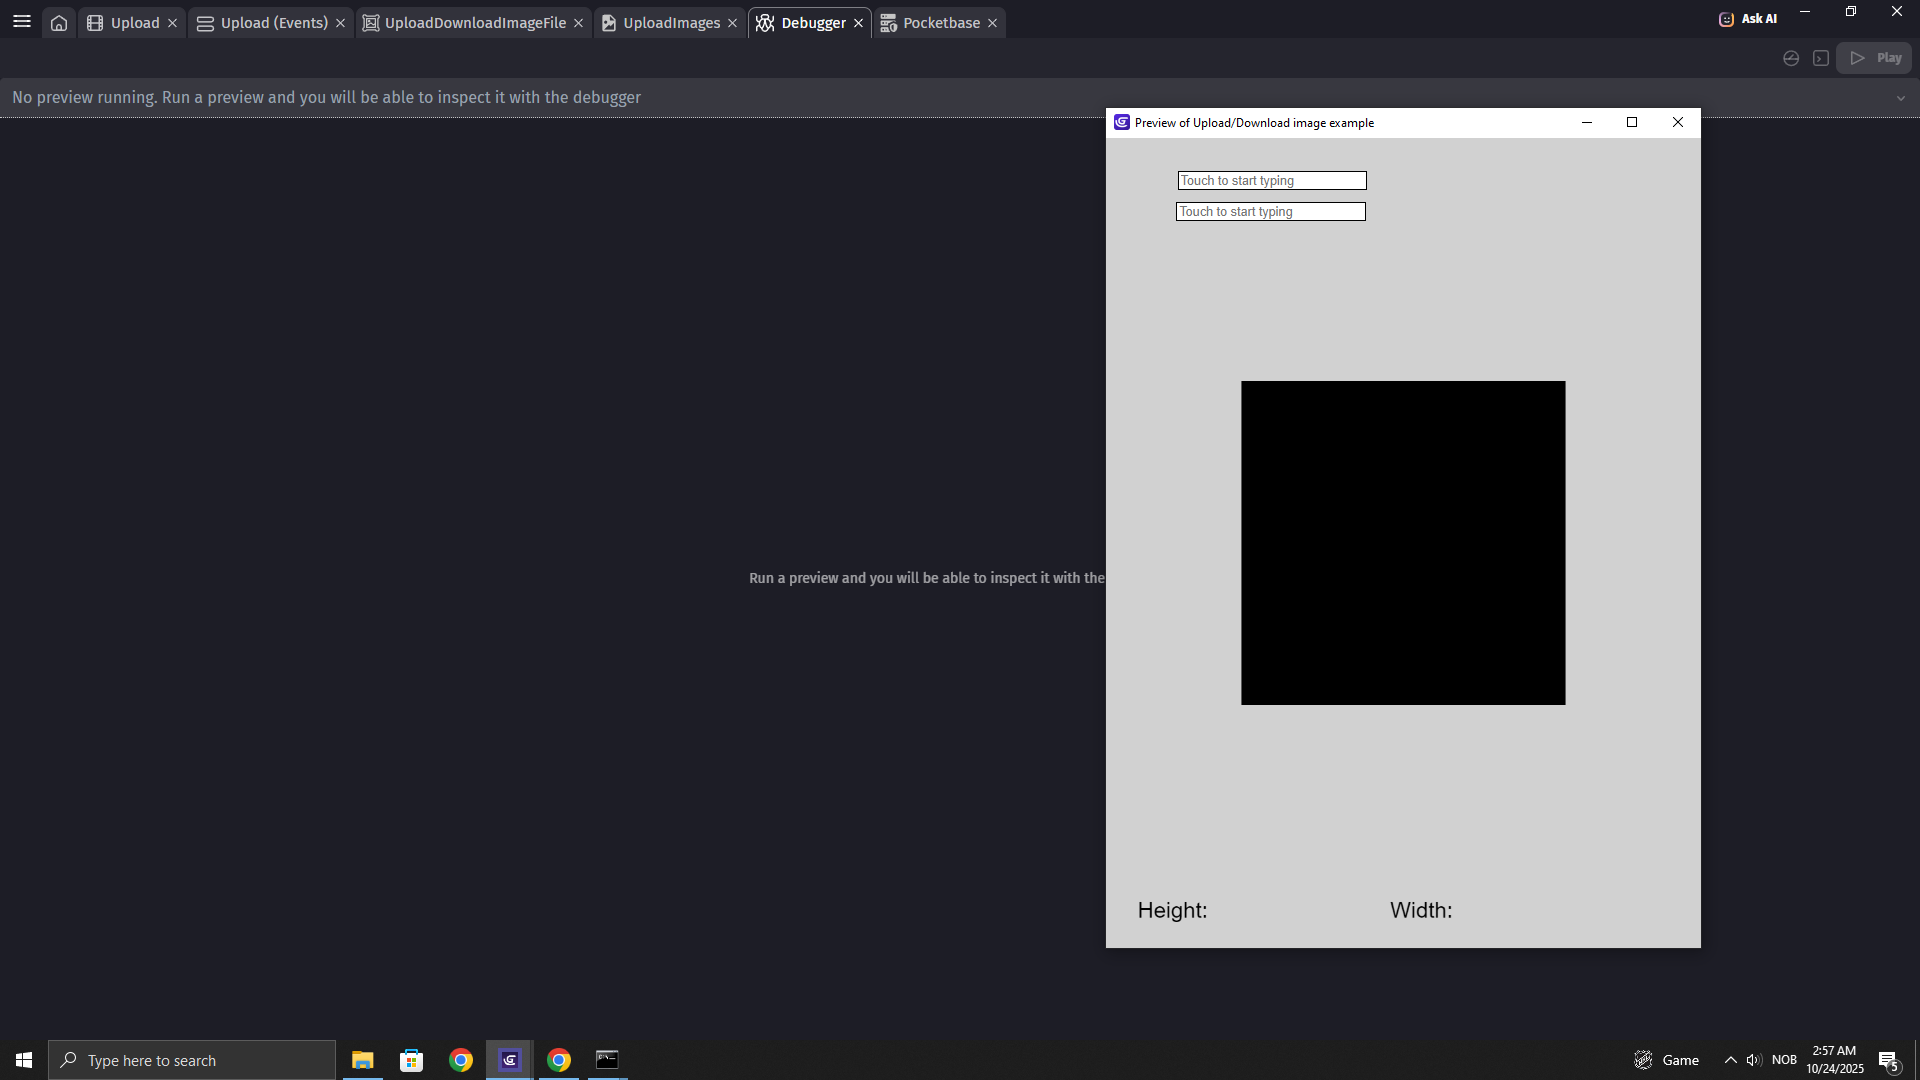Click the Height: label in preview
Image resolution: width=1920 pixels, height=1080 pixels.
1172,911
